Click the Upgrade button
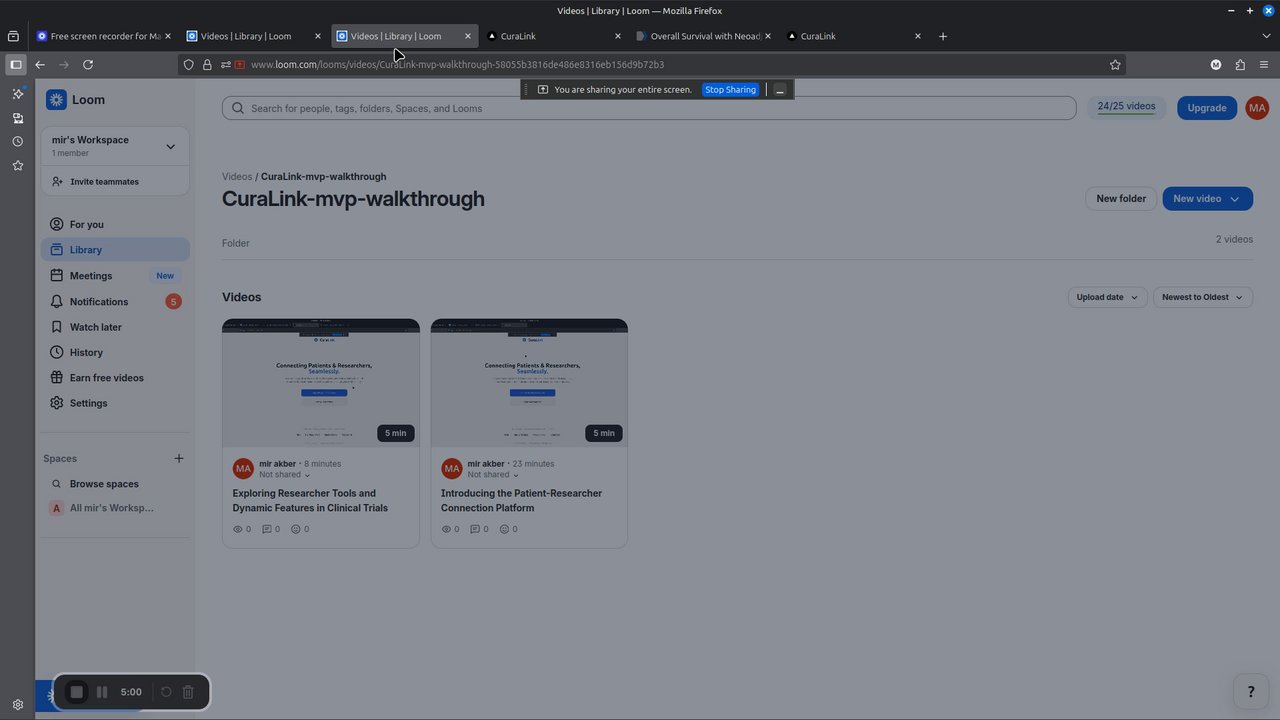1280x720 pixels. point(1207,108)
